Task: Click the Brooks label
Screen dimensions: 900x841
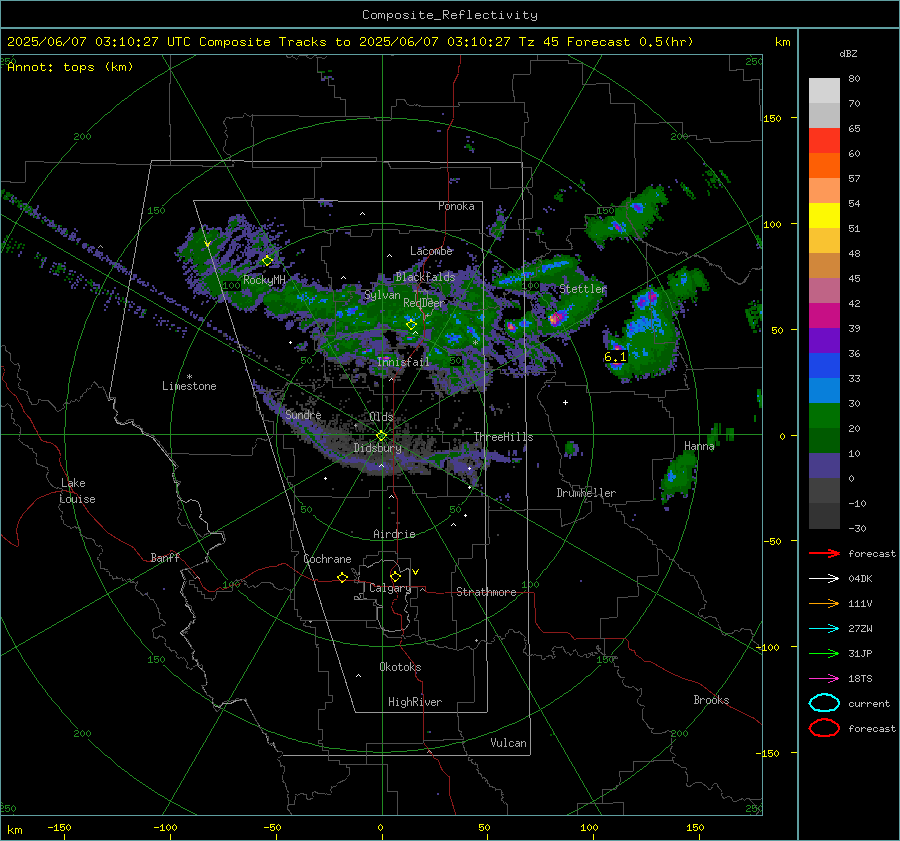Action: (711, 700)
